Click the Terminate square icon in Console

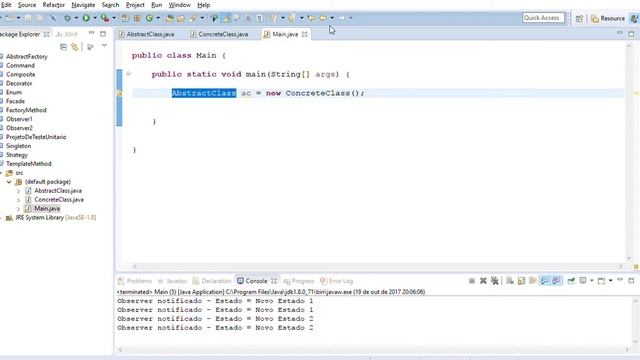pyautogui.click(x=471, y=281)
